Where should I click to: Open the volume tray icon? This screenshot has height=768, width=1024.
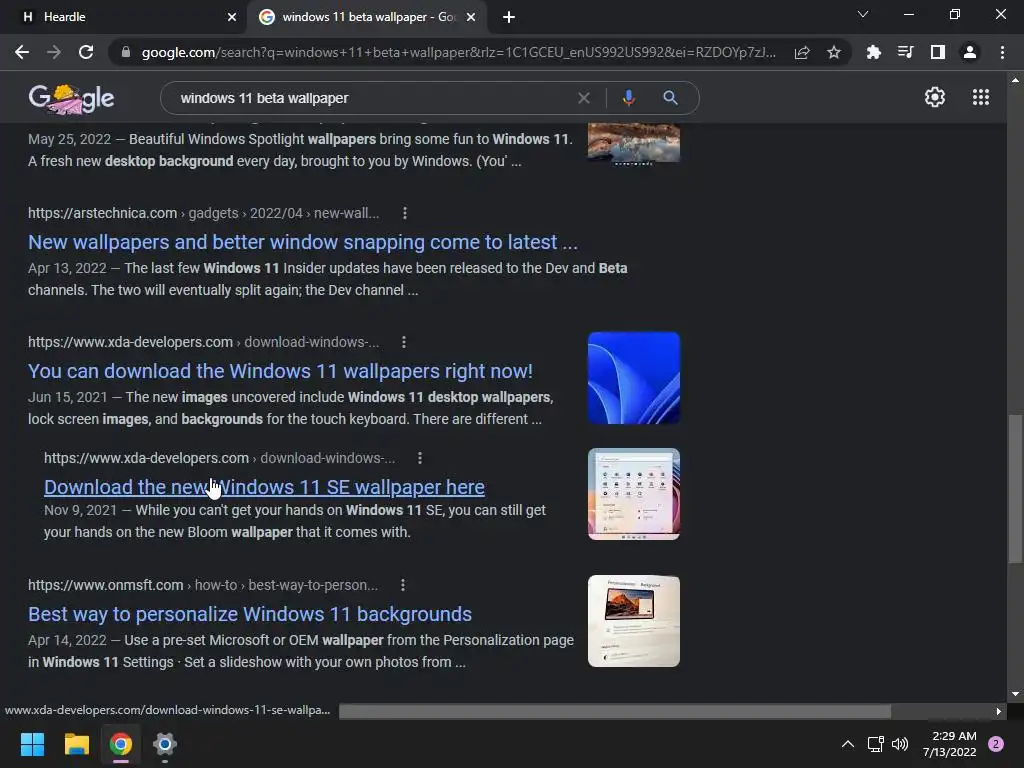[x=900, y=744]
